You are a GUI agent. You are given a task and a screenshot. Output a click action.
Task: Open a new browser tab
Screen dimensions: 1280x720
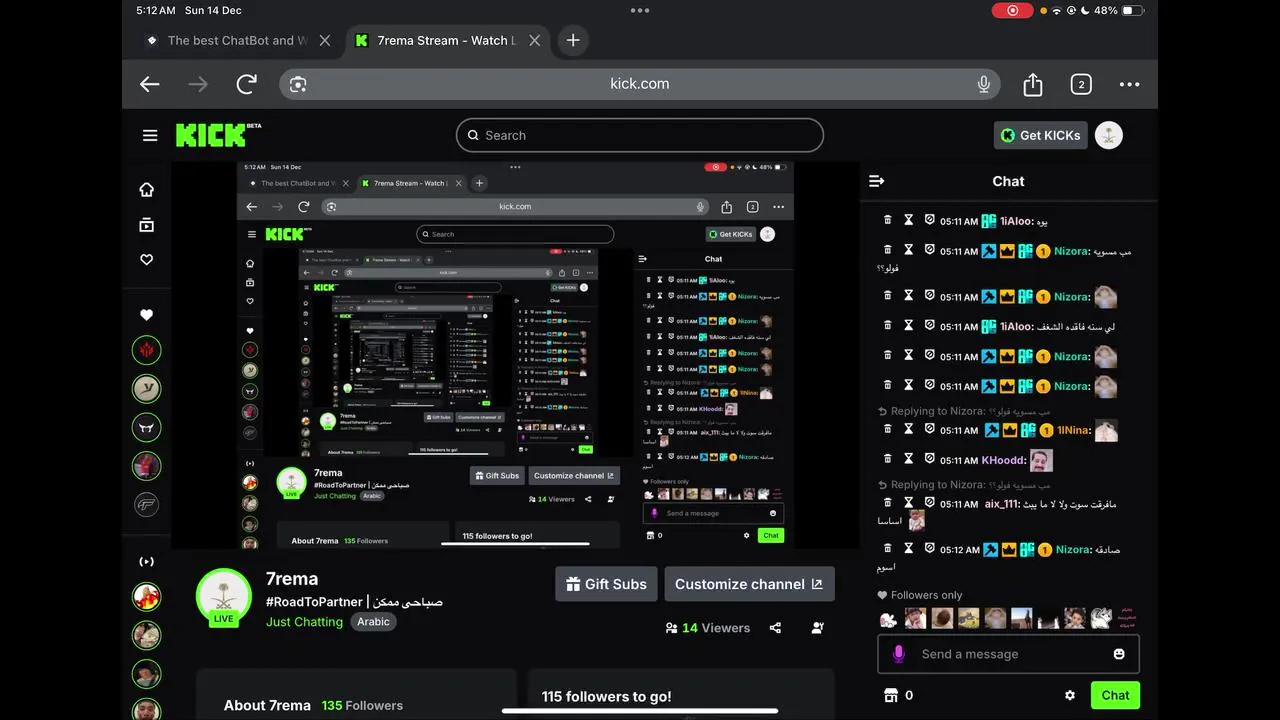[x=573, y=40]
